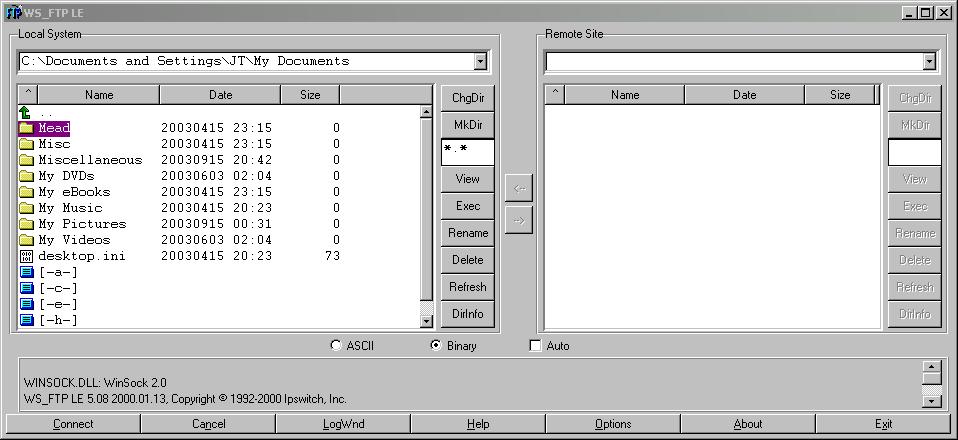Sort local files by Date column
958x440 pixels.
(220, 95)
